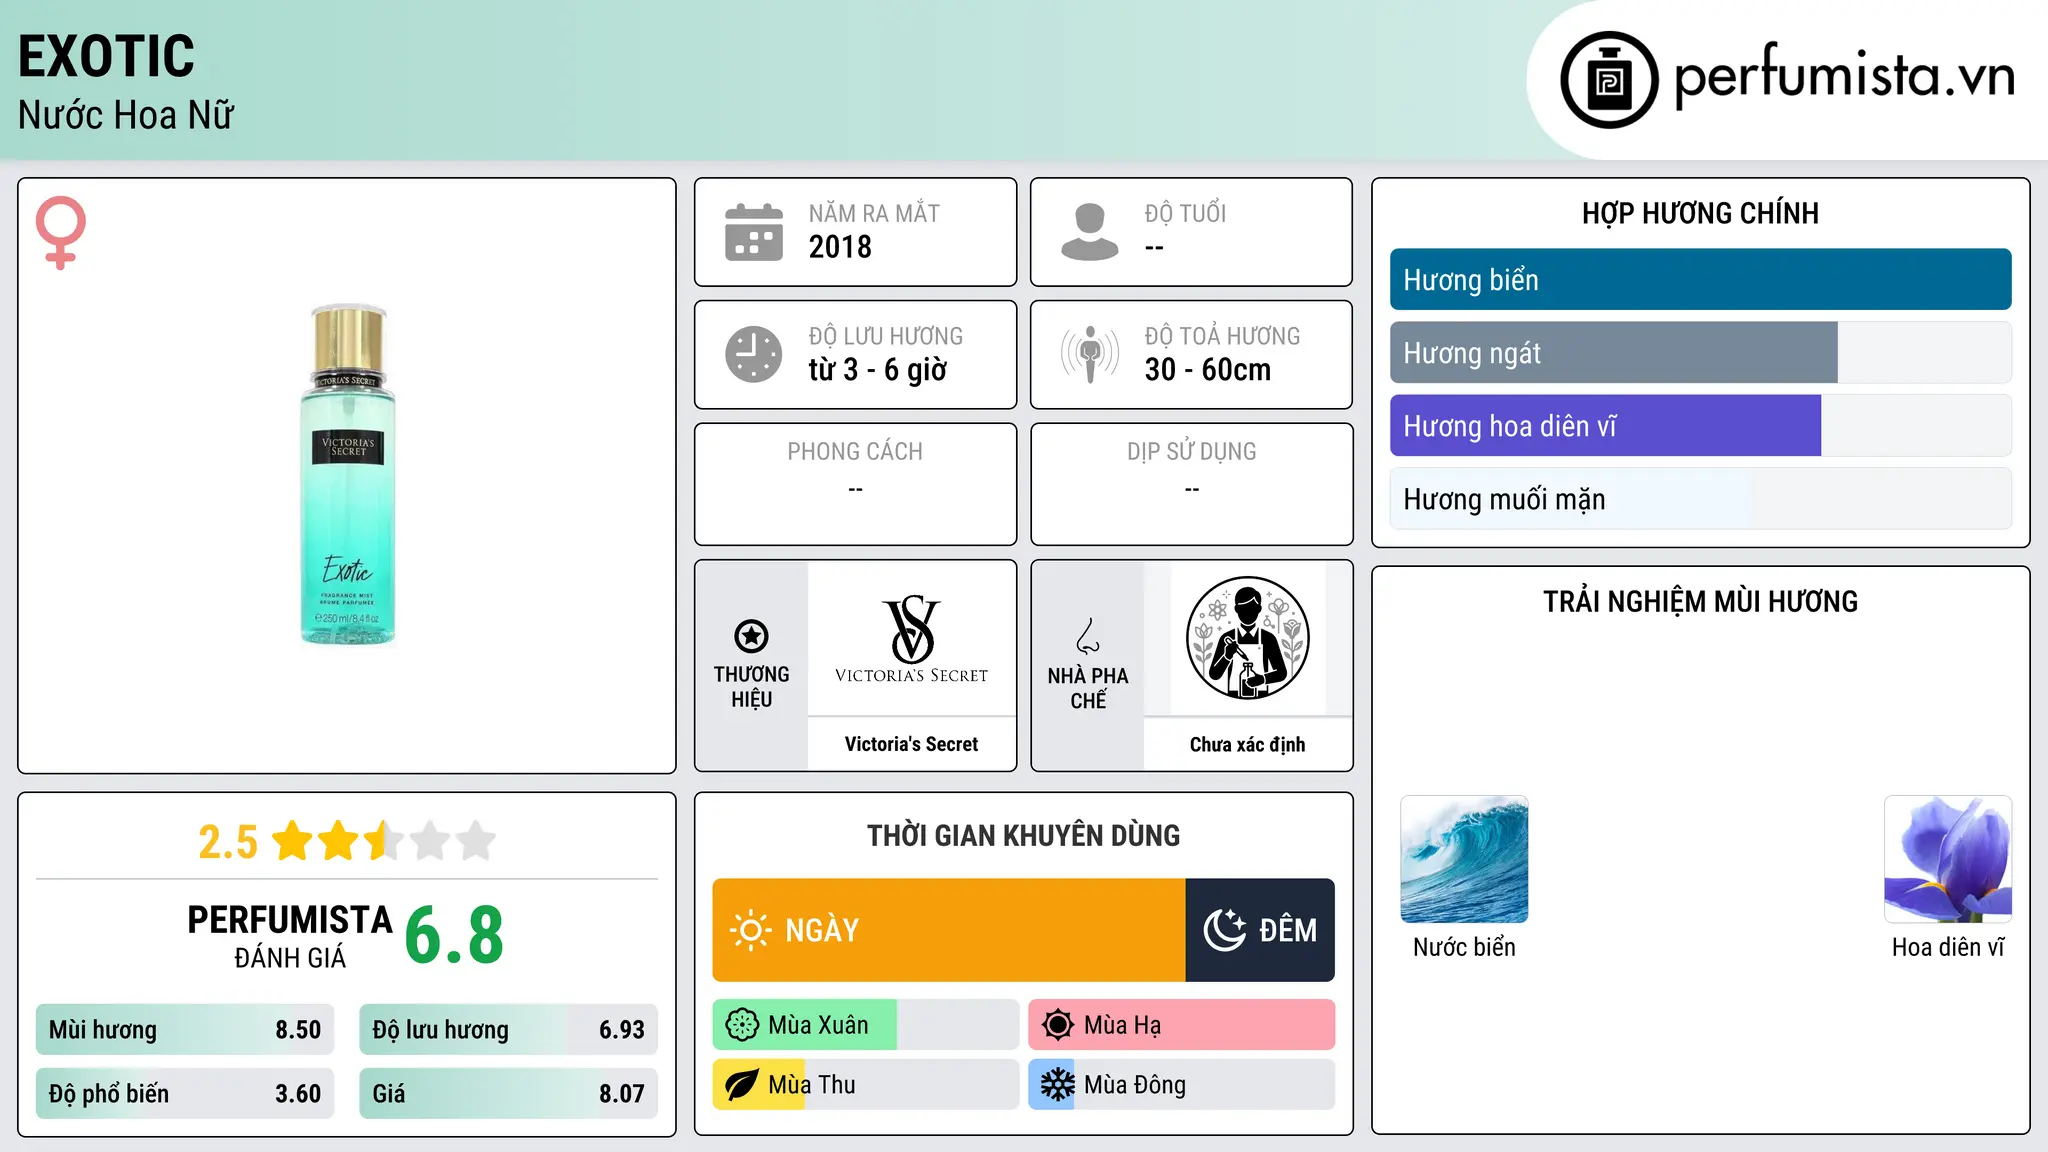Click the Mùa Xuân season label
Image resolution: width=2048 pixels, height=1152 pixels.
click(818, 1025)
